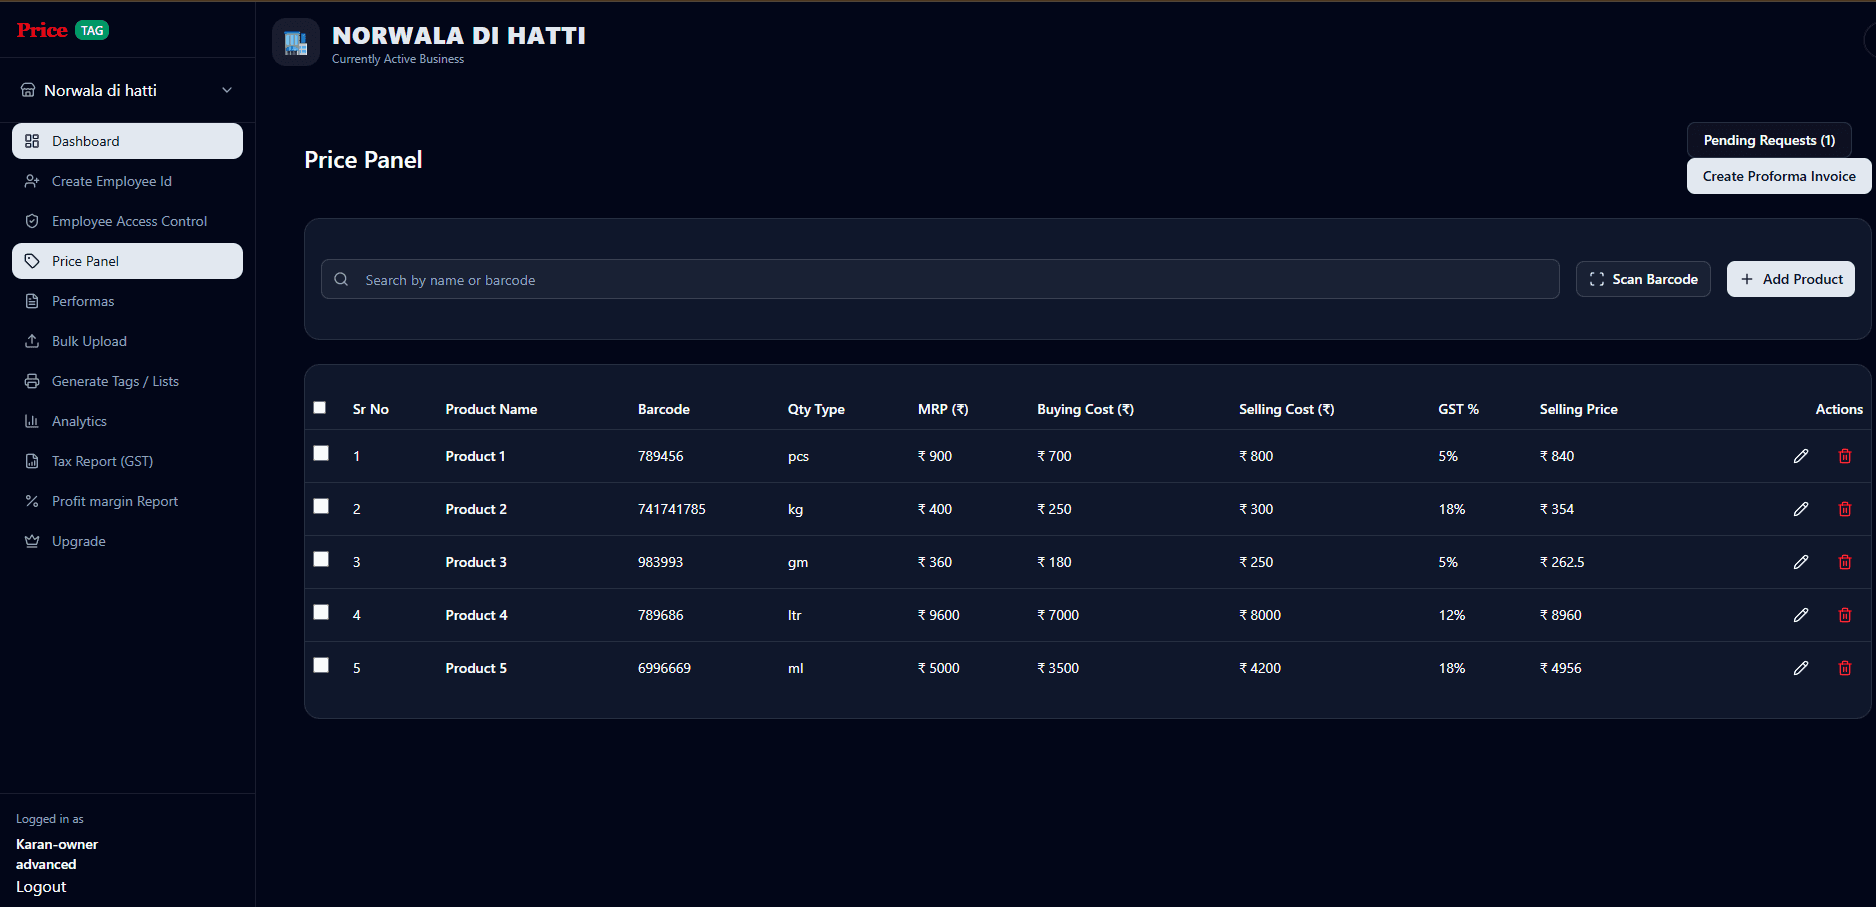
Task: Click the Norwala Di Hatti business logo
Action: tap(296, 42)
